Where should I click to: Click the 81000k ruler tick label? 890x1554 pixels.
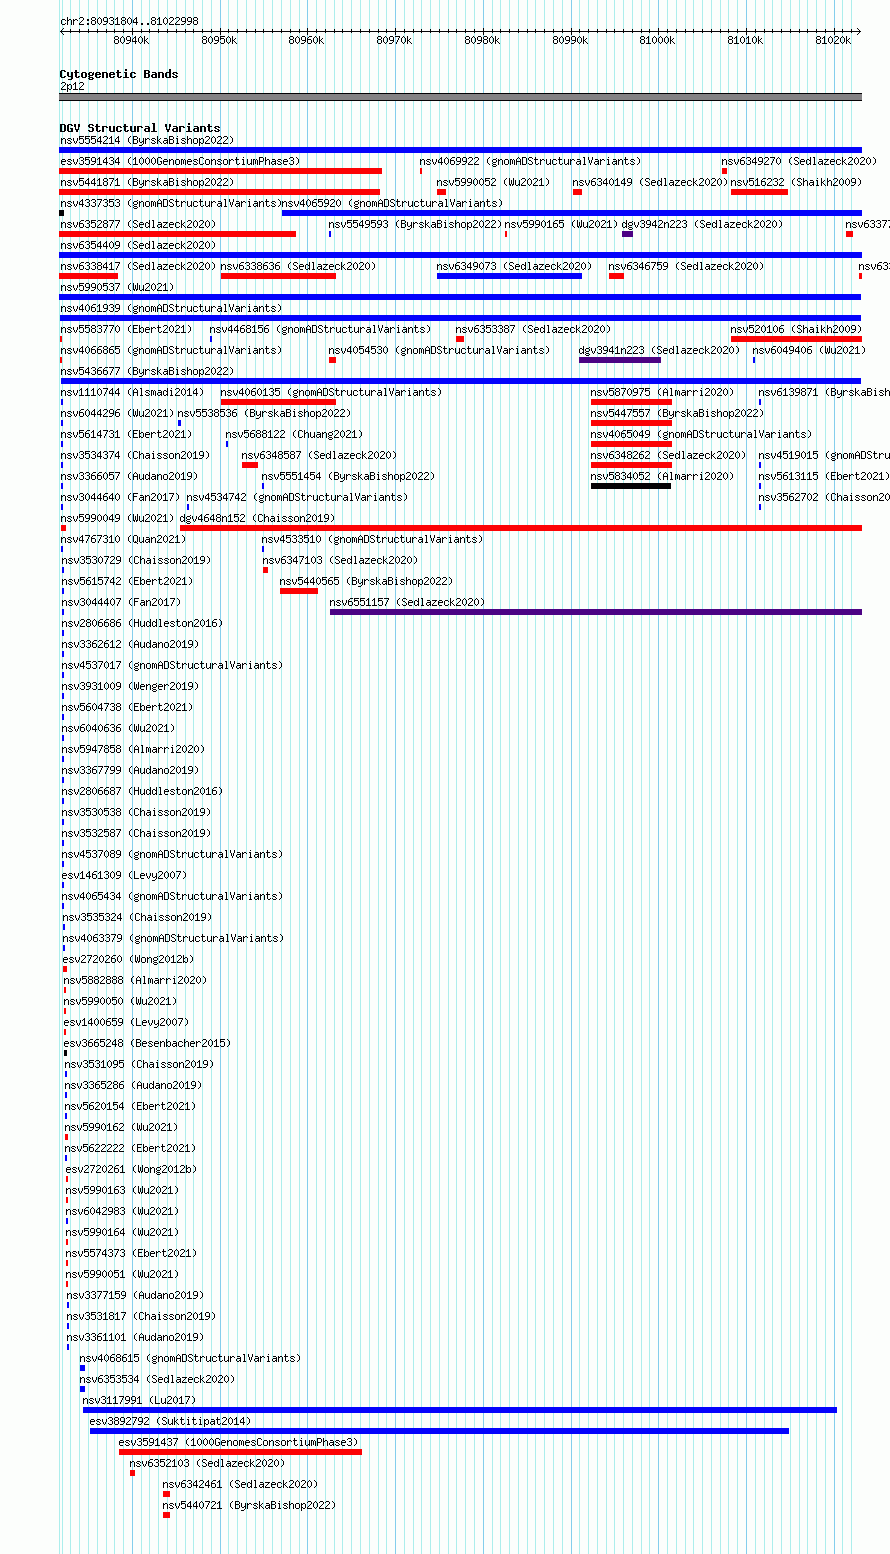click(x=657, y=40)
